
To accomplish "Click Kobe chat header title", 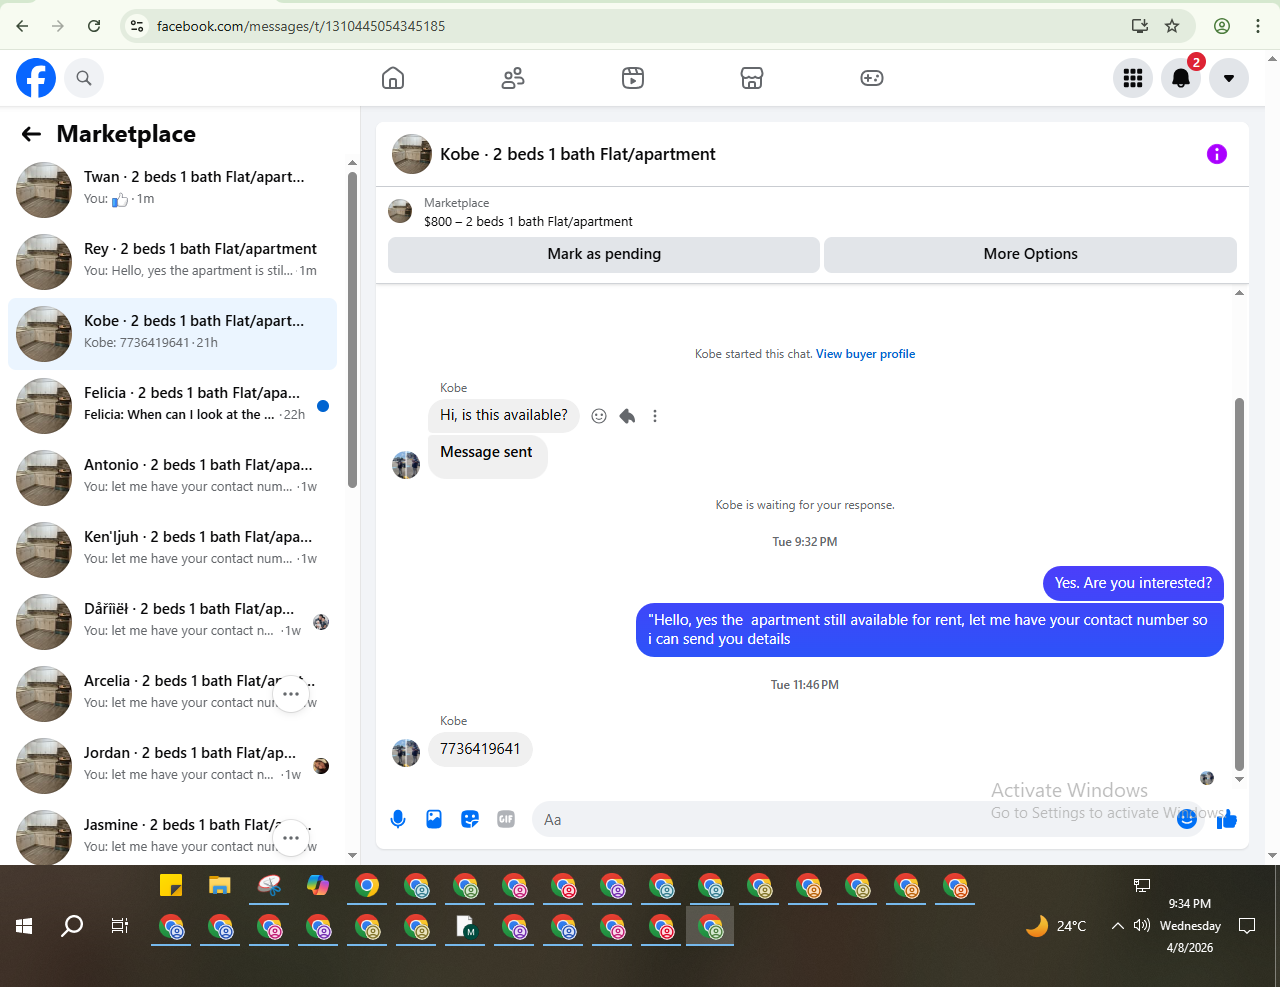I will [578, 154].
